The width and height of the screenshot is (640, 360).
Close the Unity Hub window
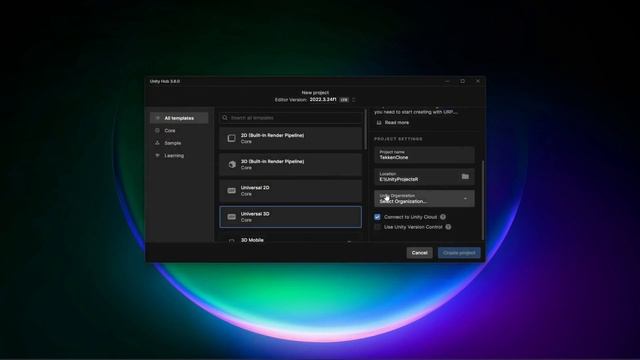coord(478,81)
